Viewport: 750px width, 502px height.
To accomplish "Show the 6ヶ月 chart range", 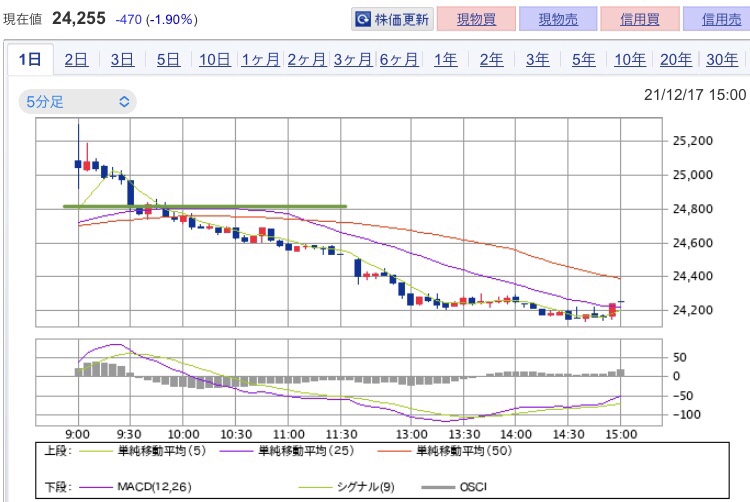I will point(399,60).
